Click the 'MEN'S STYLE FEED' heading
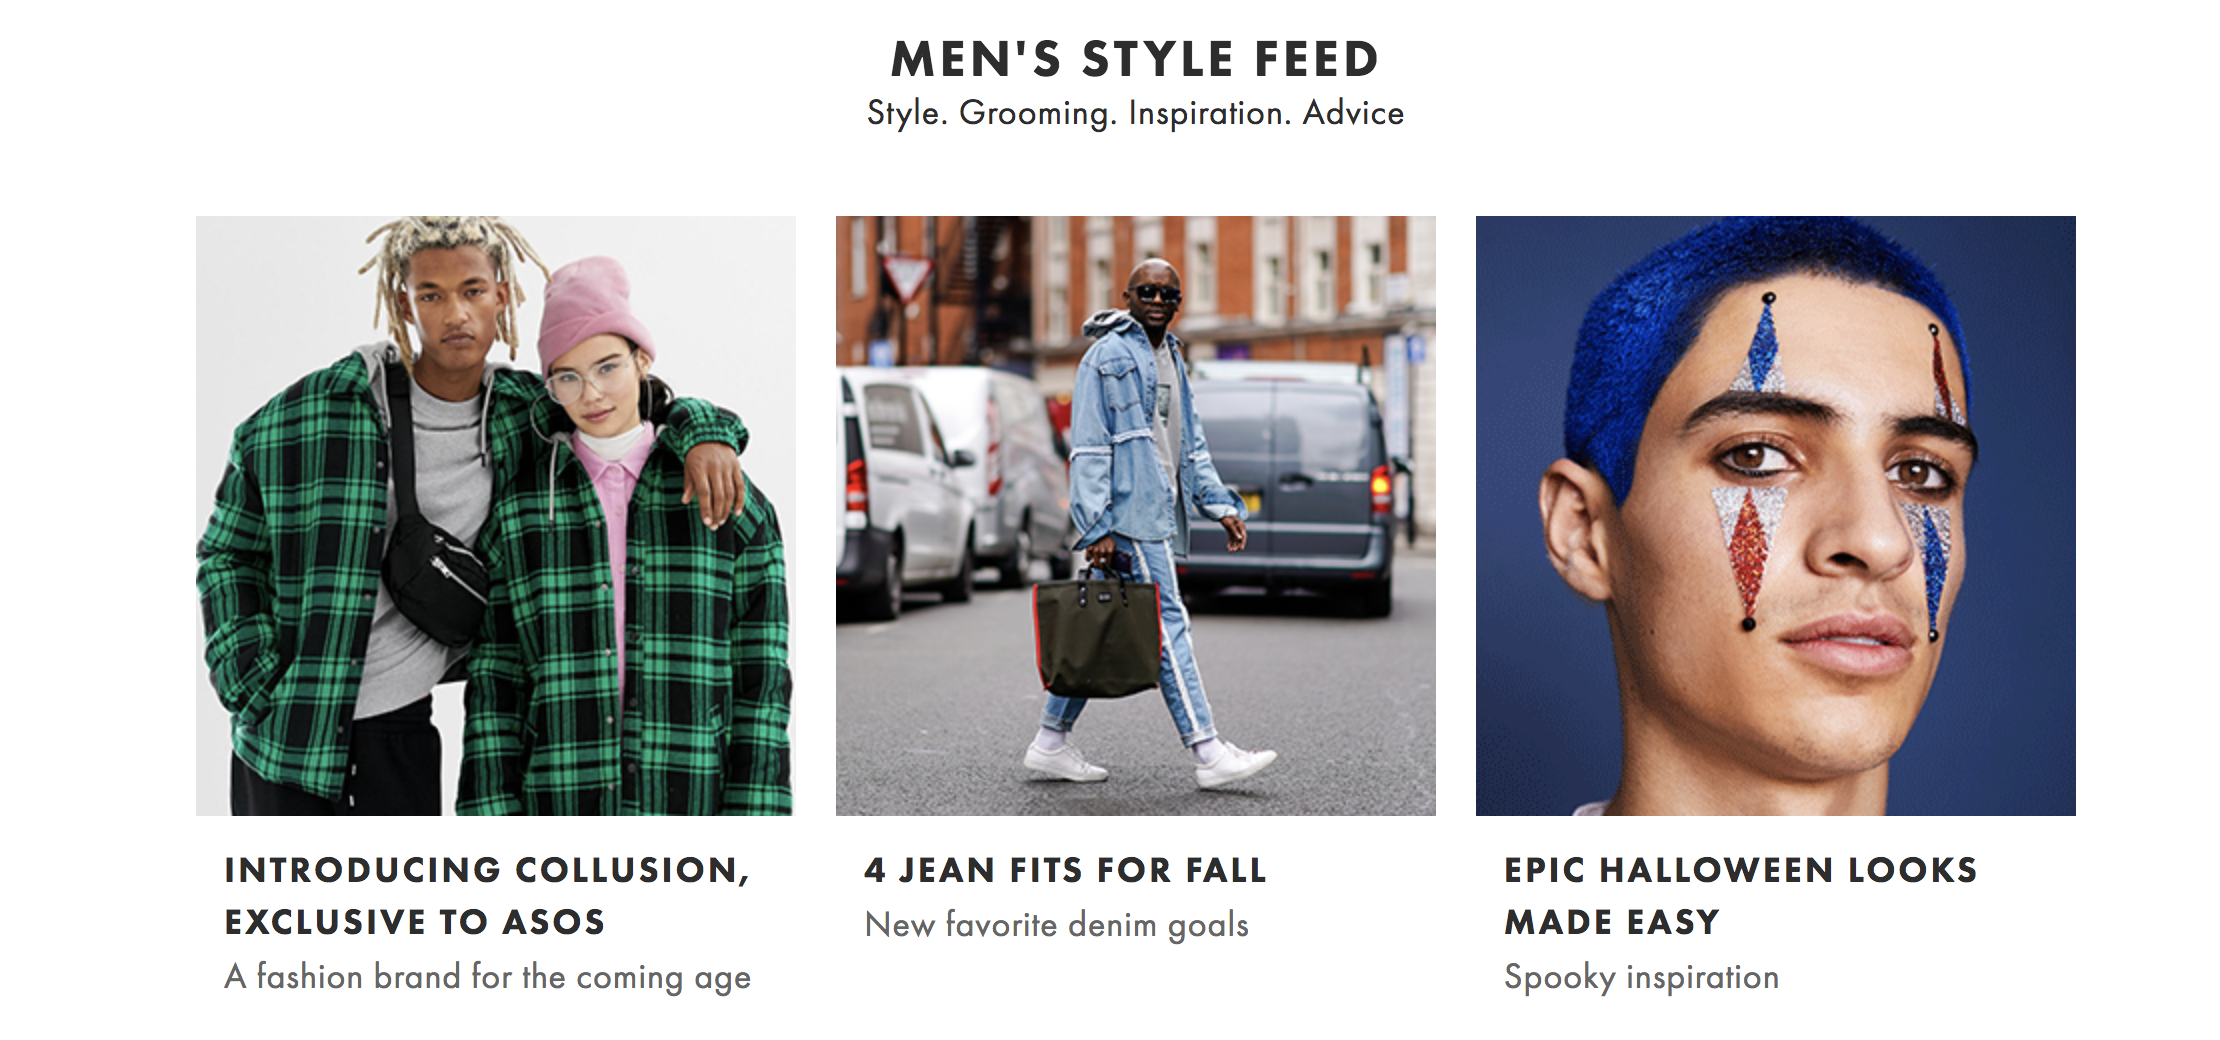 (1135, 59)
